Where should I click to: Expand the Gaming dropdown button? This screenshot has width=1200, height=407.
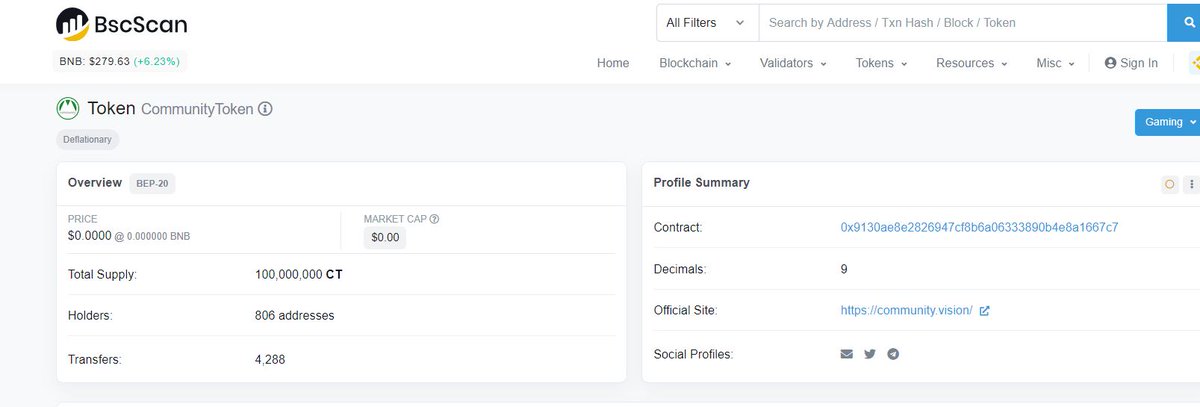click(x=1167, y=122)
